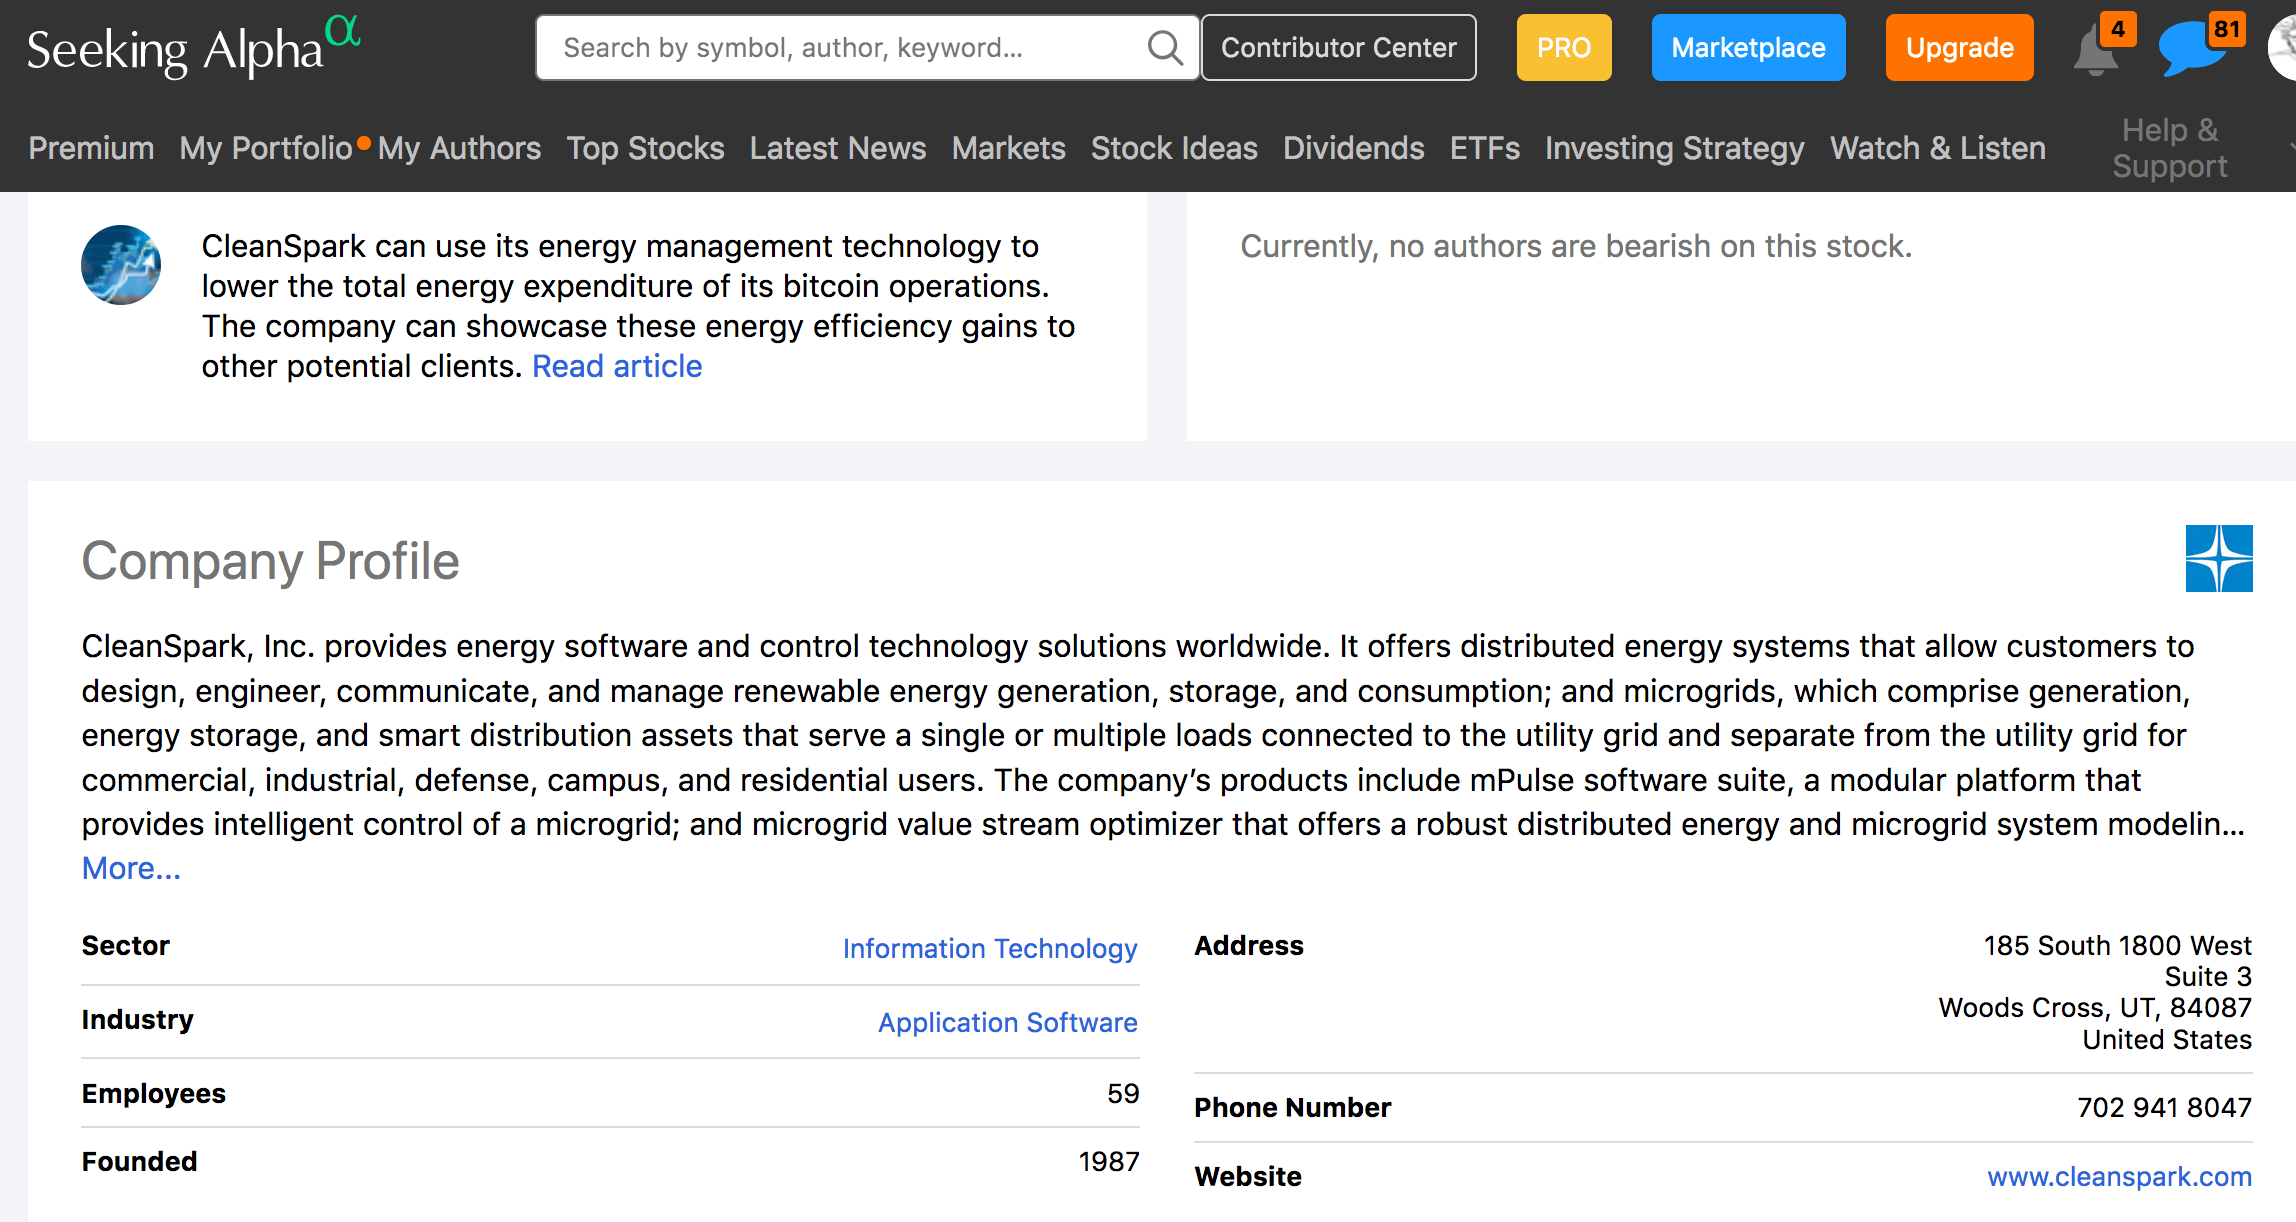Click address line Woods Cross, UT, 84087
The height and width of the screenshot is (1222, 2296).
(2095, 1007)
